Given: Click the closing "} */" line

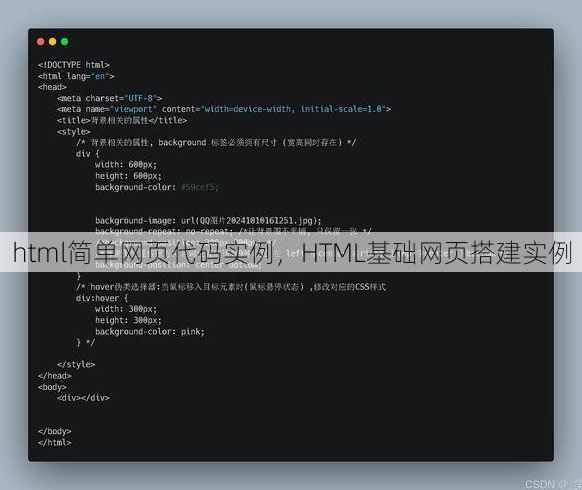Looking at the screenshot, I should pos(85,342).
